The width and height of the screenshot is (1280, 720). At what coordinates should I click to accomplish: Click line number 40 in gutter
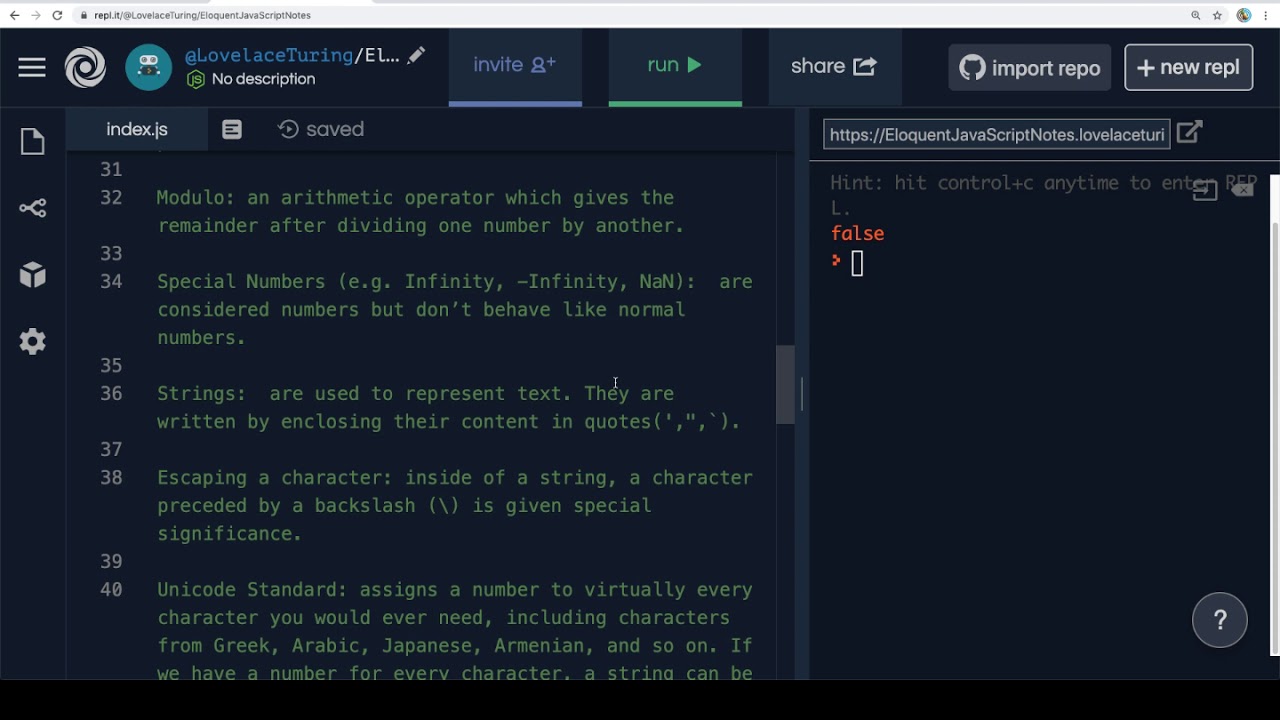pos(111,589)
